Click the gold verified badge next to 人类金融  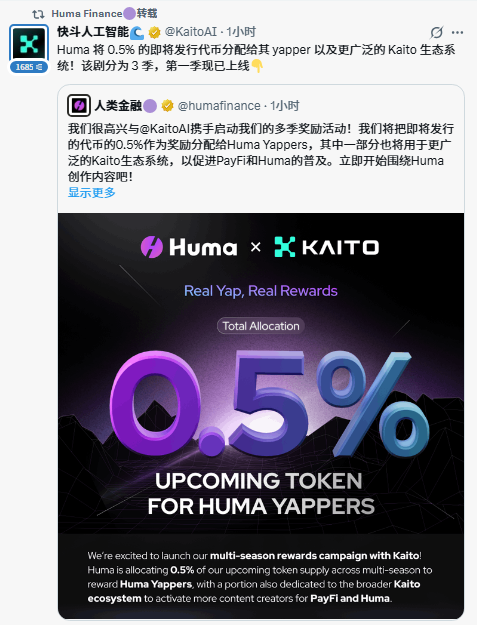pos(167,106)
